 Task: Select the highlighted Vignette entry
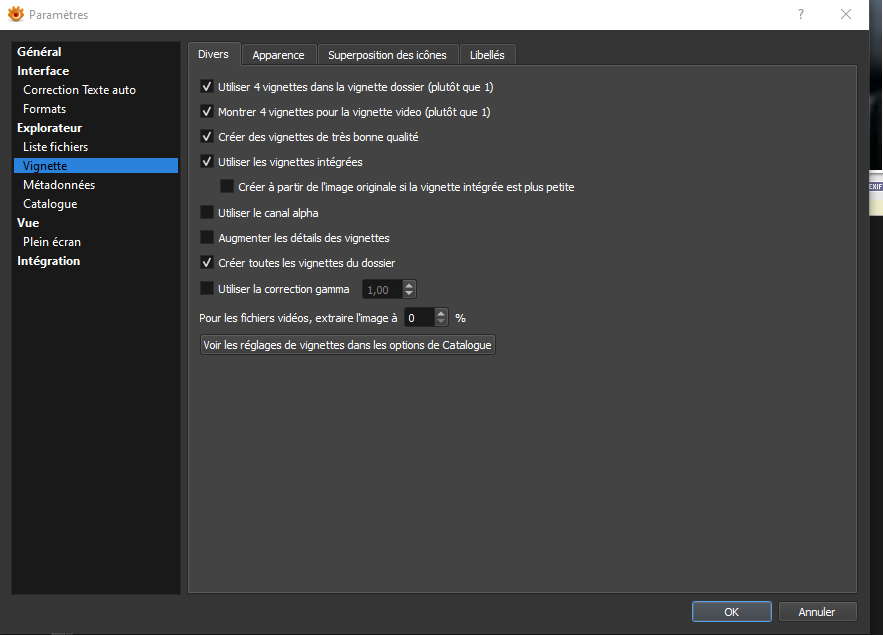tap(96, 166)
